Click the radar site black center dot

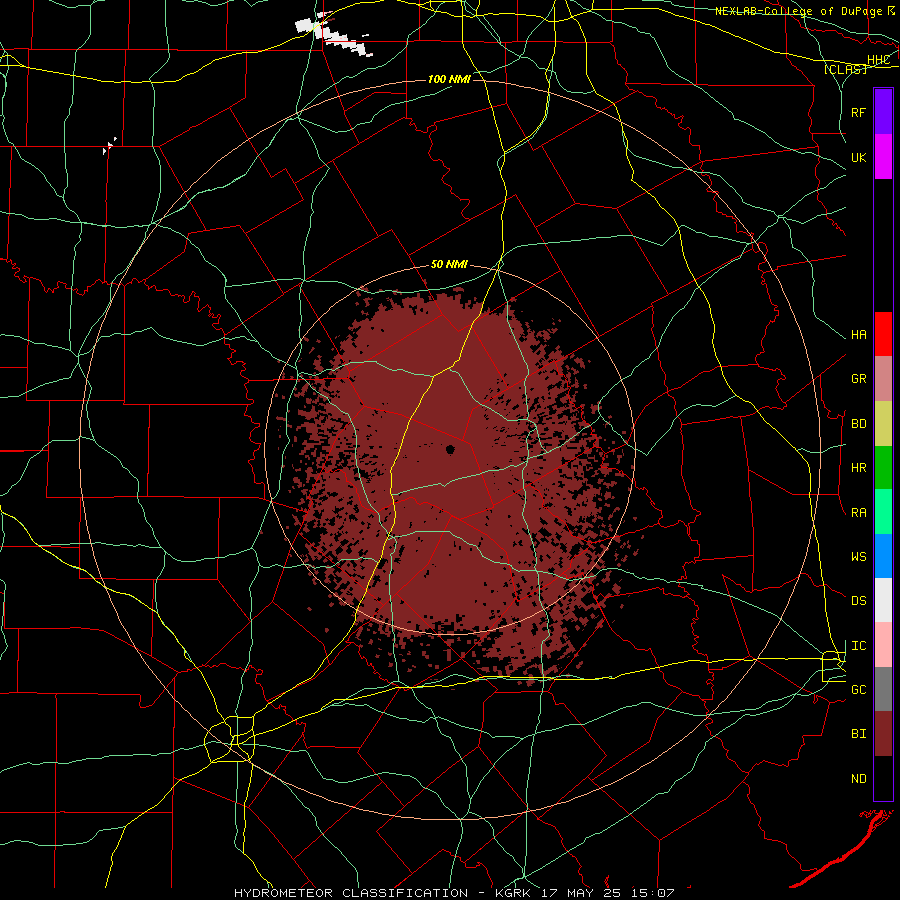[450, 449]
